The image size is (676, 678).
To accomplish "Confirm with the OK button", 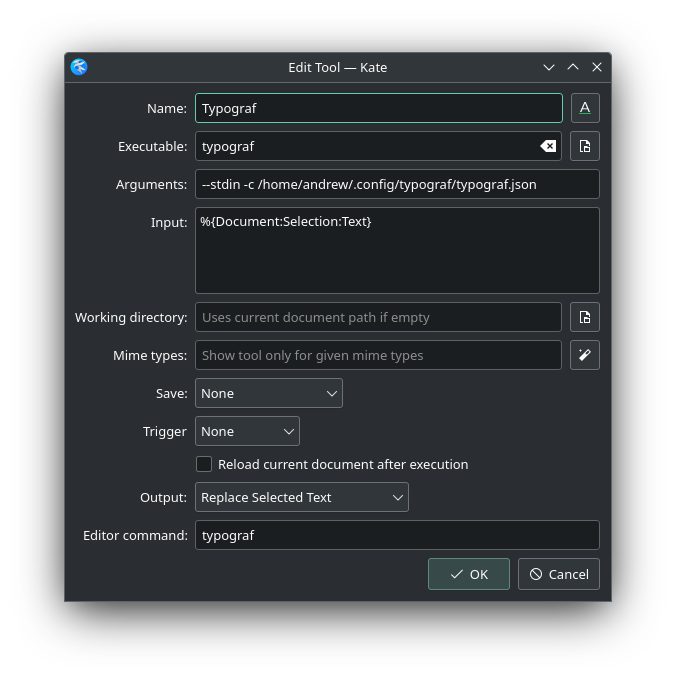I will click(x=468, y=574).
